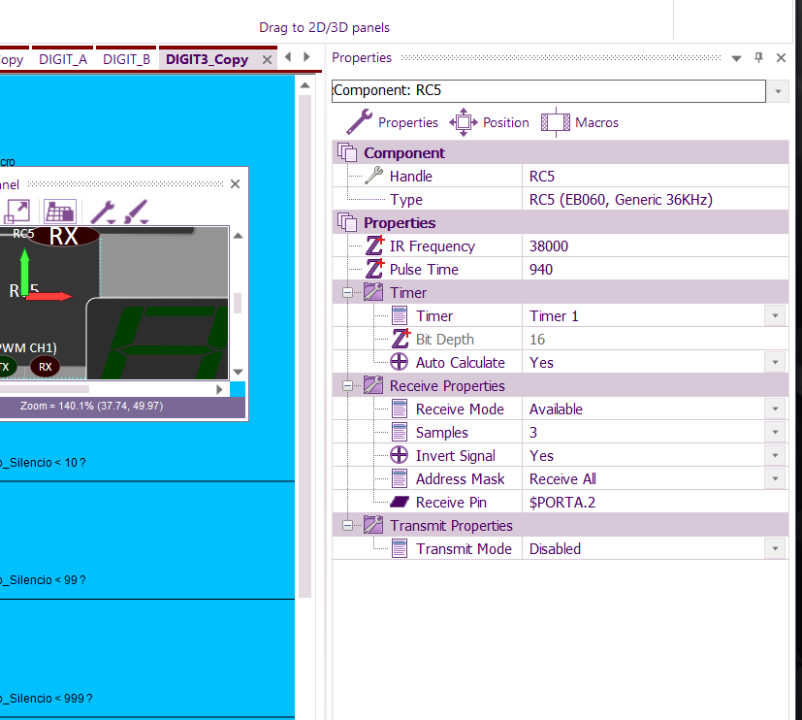Viewport: 802px width, 720px height.
Task: Open the DIGIT_B tab
Action: click(x=126, y=59)
